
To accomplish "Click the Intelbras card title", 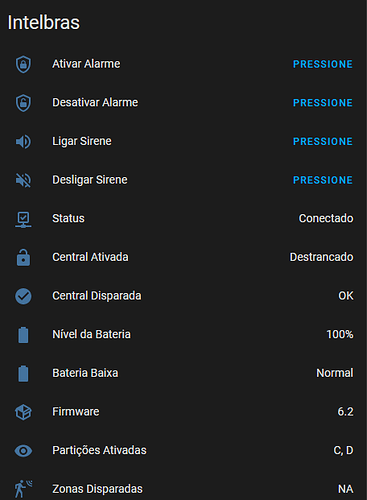I will 44,22.
